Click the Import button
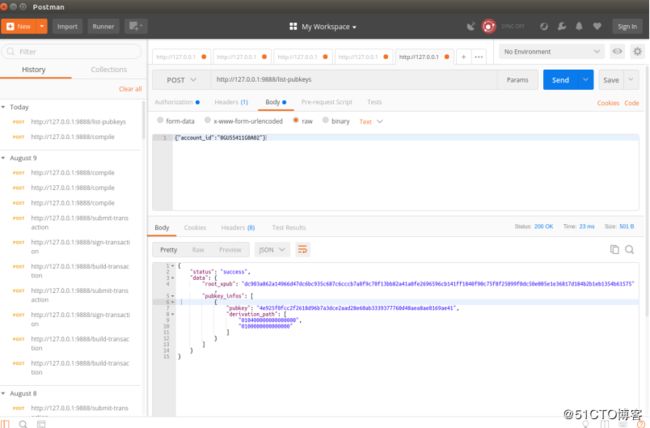The height and width of the screenshot is (428, 650). click(x=67, y=26)
